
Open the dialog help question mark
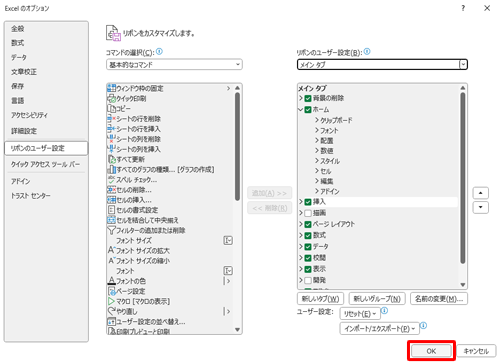(x=463, y=8)
